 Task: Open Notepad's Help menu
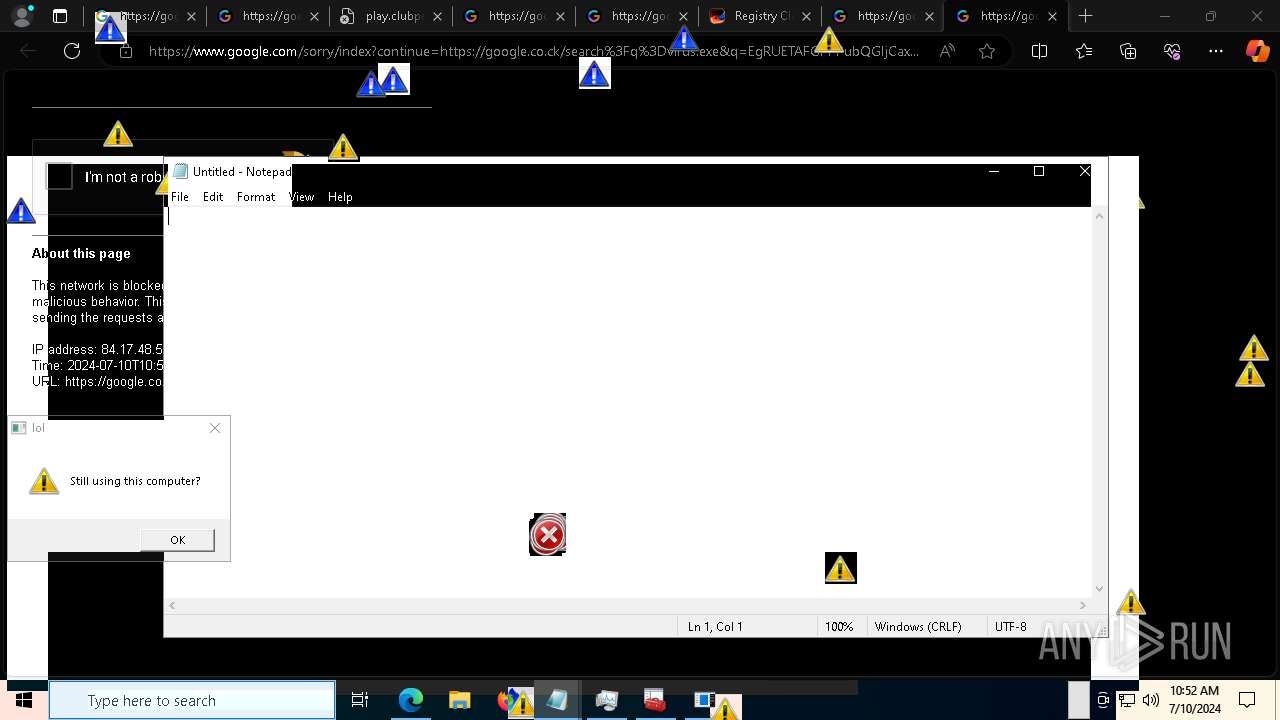340,197
